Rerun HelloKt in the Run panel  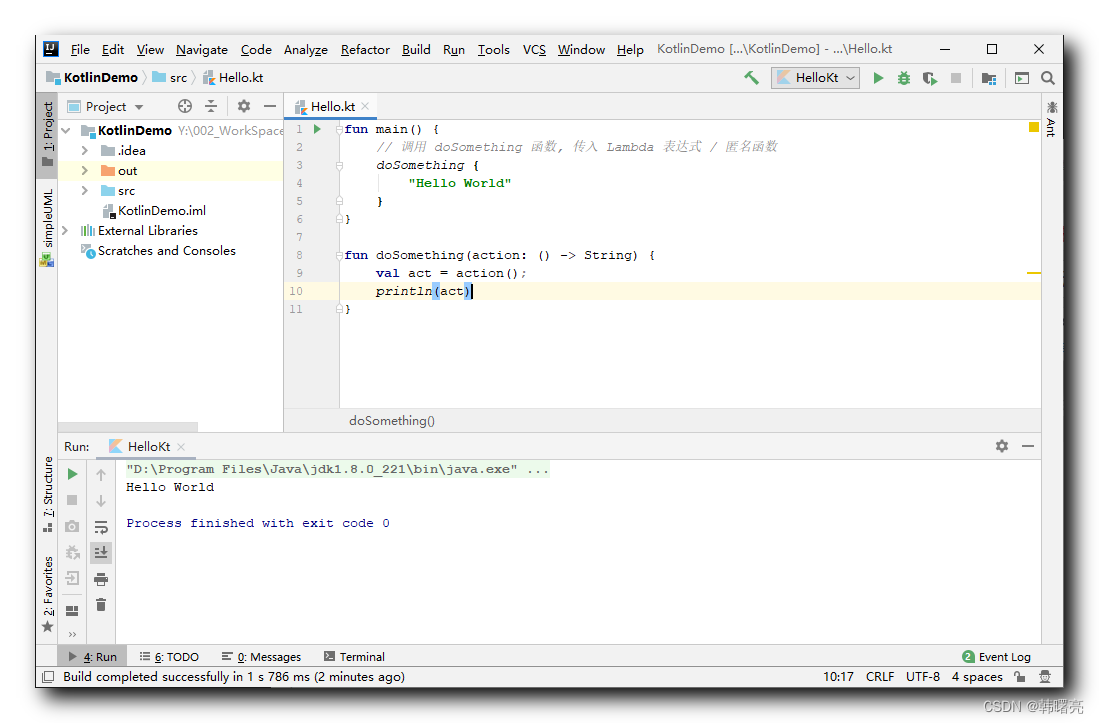point(72,474)
